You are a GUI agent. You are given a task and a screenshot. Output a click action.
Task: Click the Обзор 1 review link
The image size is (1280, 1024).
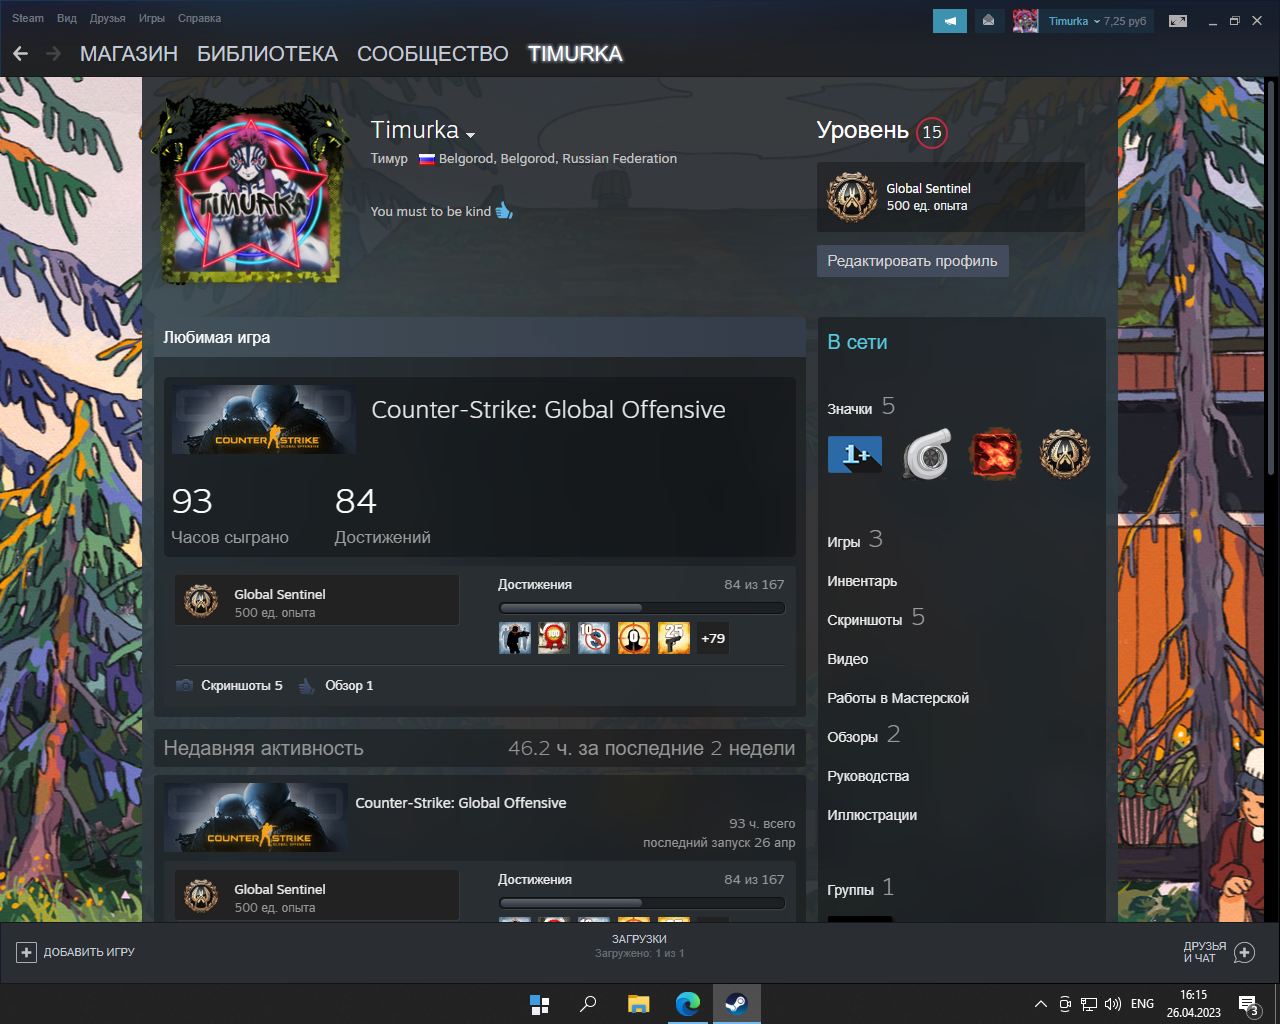click(x=337, y=685)
